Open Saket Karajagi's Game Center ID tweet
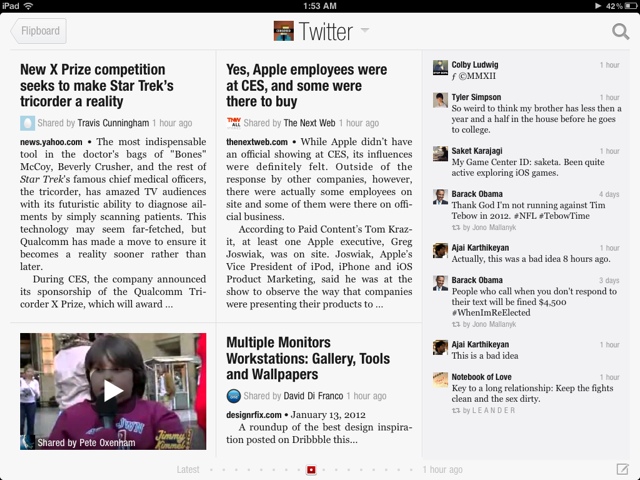The height and width of the screenshot is (480, 640). point(528,167)
